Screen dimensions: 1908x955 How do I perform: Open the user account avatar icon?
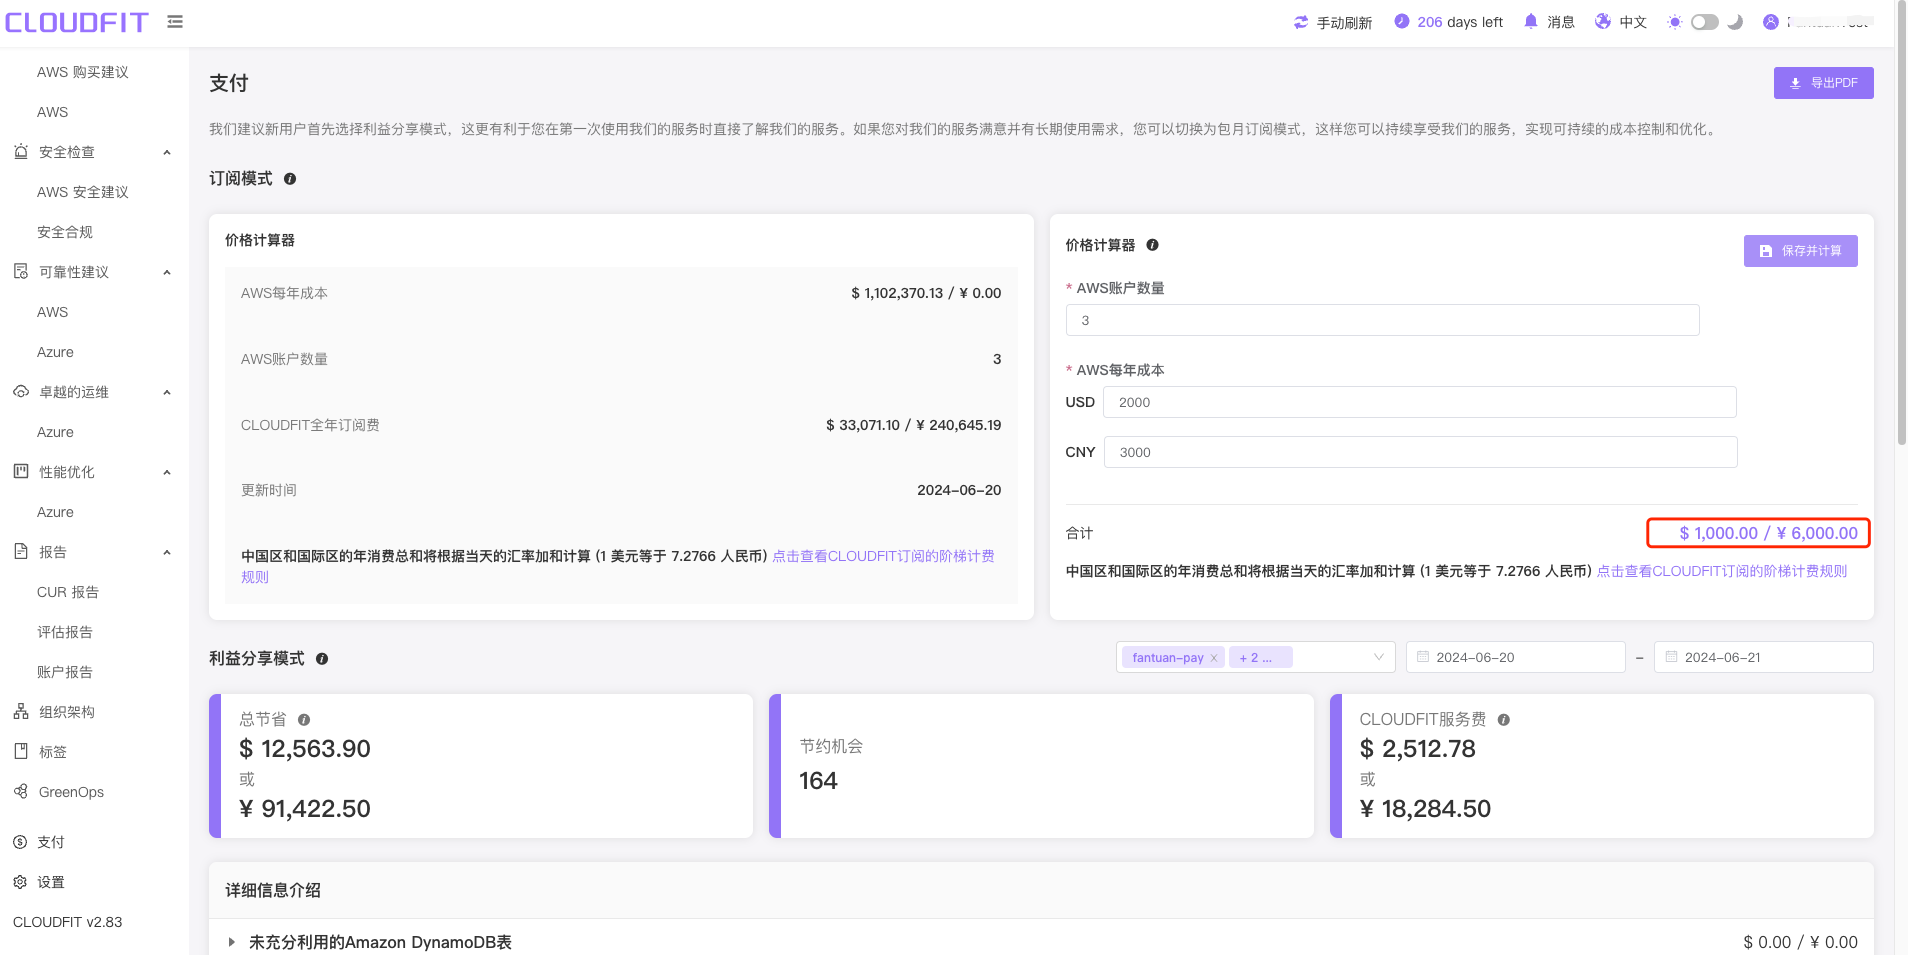1771,21
